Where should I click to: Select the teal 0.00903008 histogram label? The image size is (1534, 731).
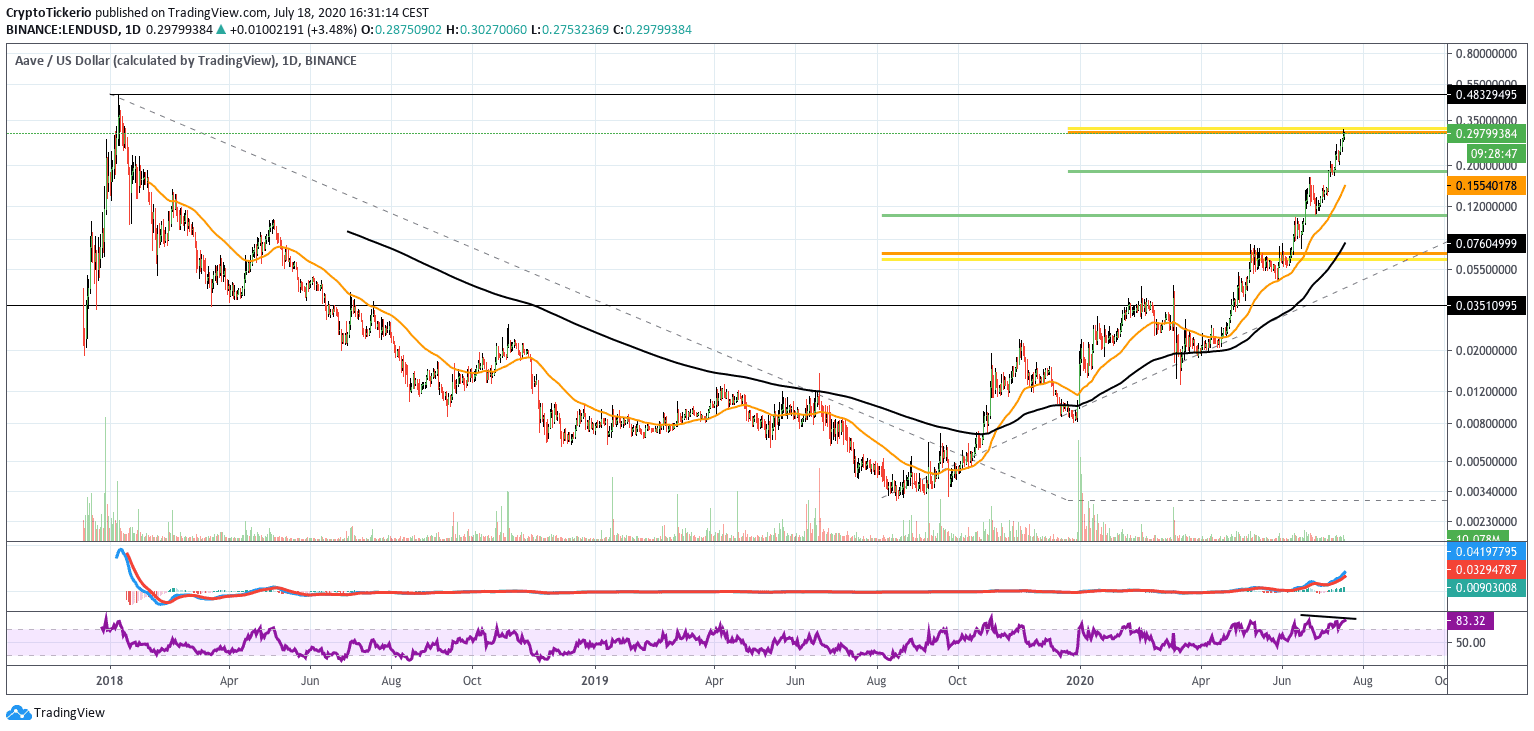[1486, 587]
